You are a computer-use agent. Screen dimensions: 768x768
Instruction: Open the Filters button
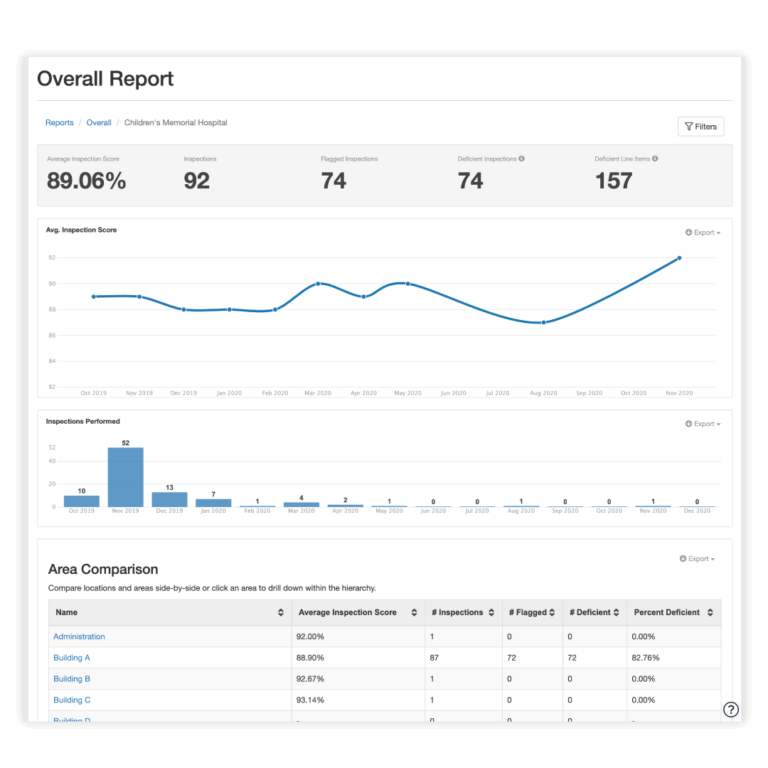click(700, 127)
